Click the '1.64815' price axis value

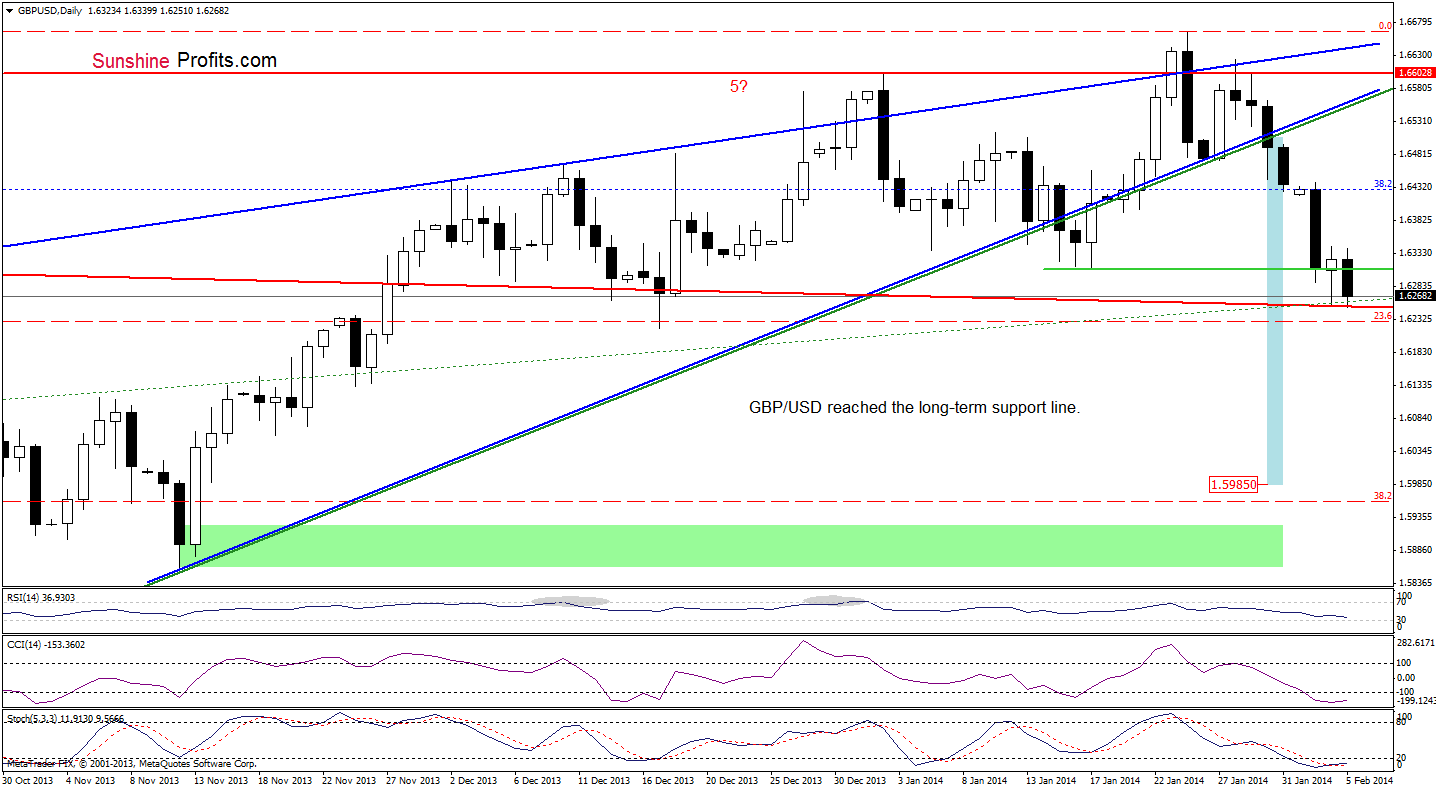click(1414, 153)
